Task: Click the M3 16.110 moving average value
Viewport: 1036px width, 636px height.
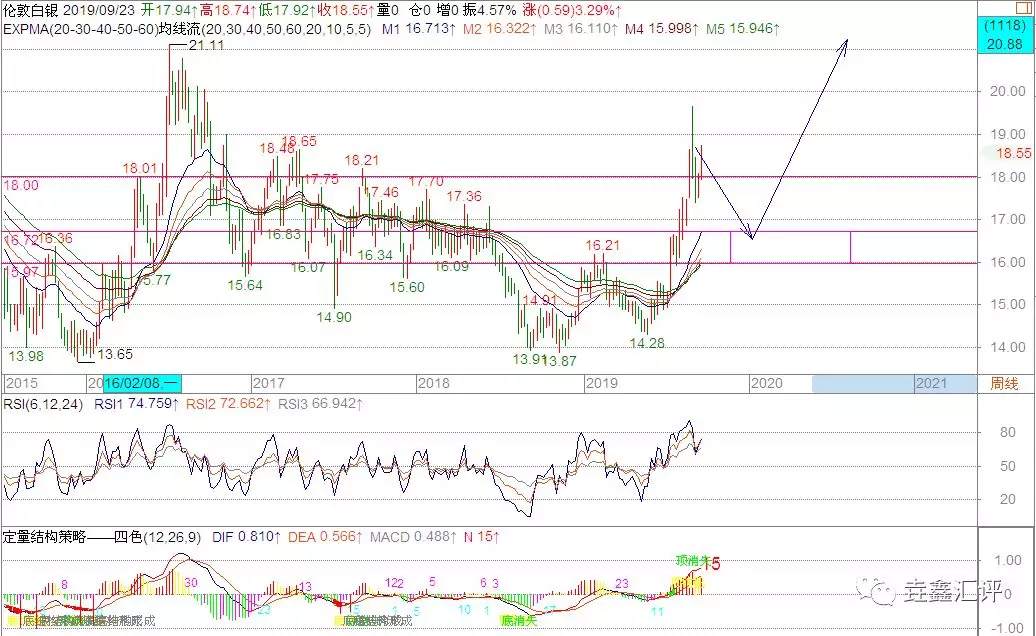Action: 581,29
